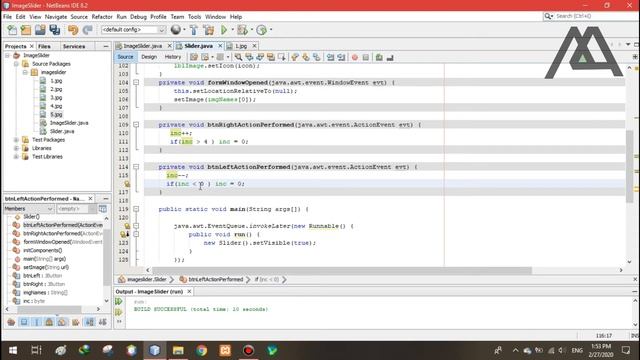640x360 pixels.
Task: Switch editor to Design view
Action: (x=149, y=57)
